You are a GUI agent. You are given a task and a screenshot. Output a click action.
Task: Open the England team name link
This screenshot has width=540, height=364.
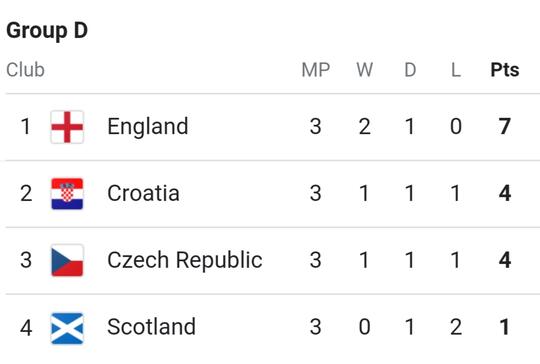coord(148,127)
